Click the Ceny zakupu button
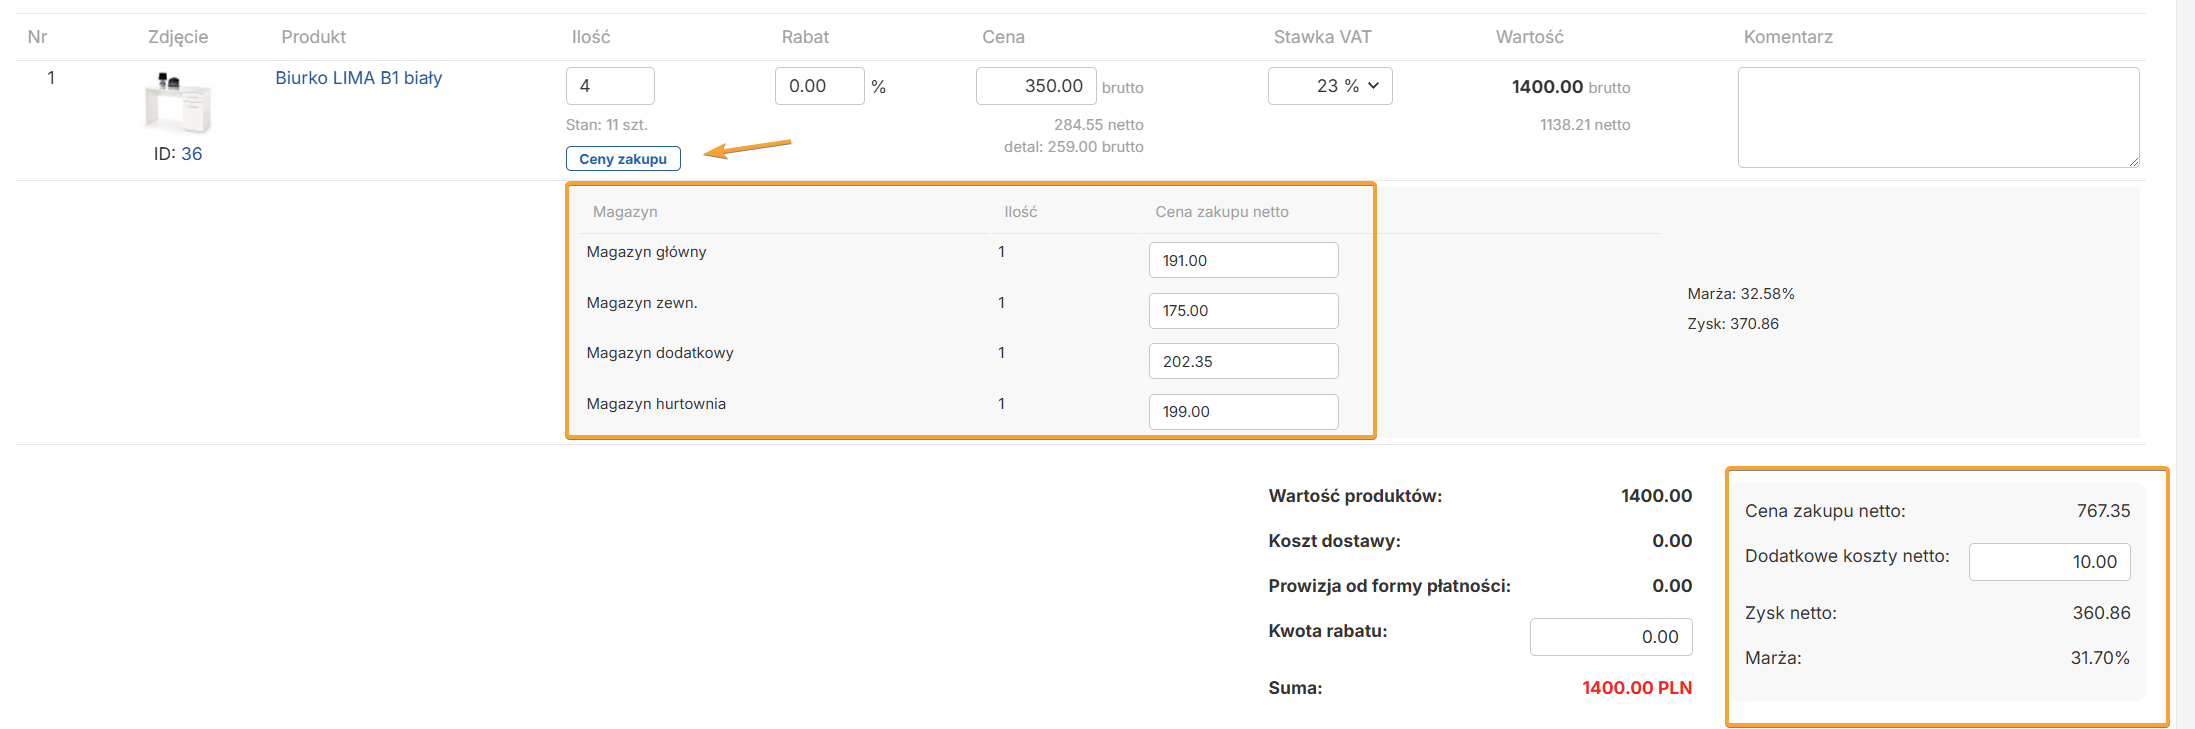 tap(622, 159)
